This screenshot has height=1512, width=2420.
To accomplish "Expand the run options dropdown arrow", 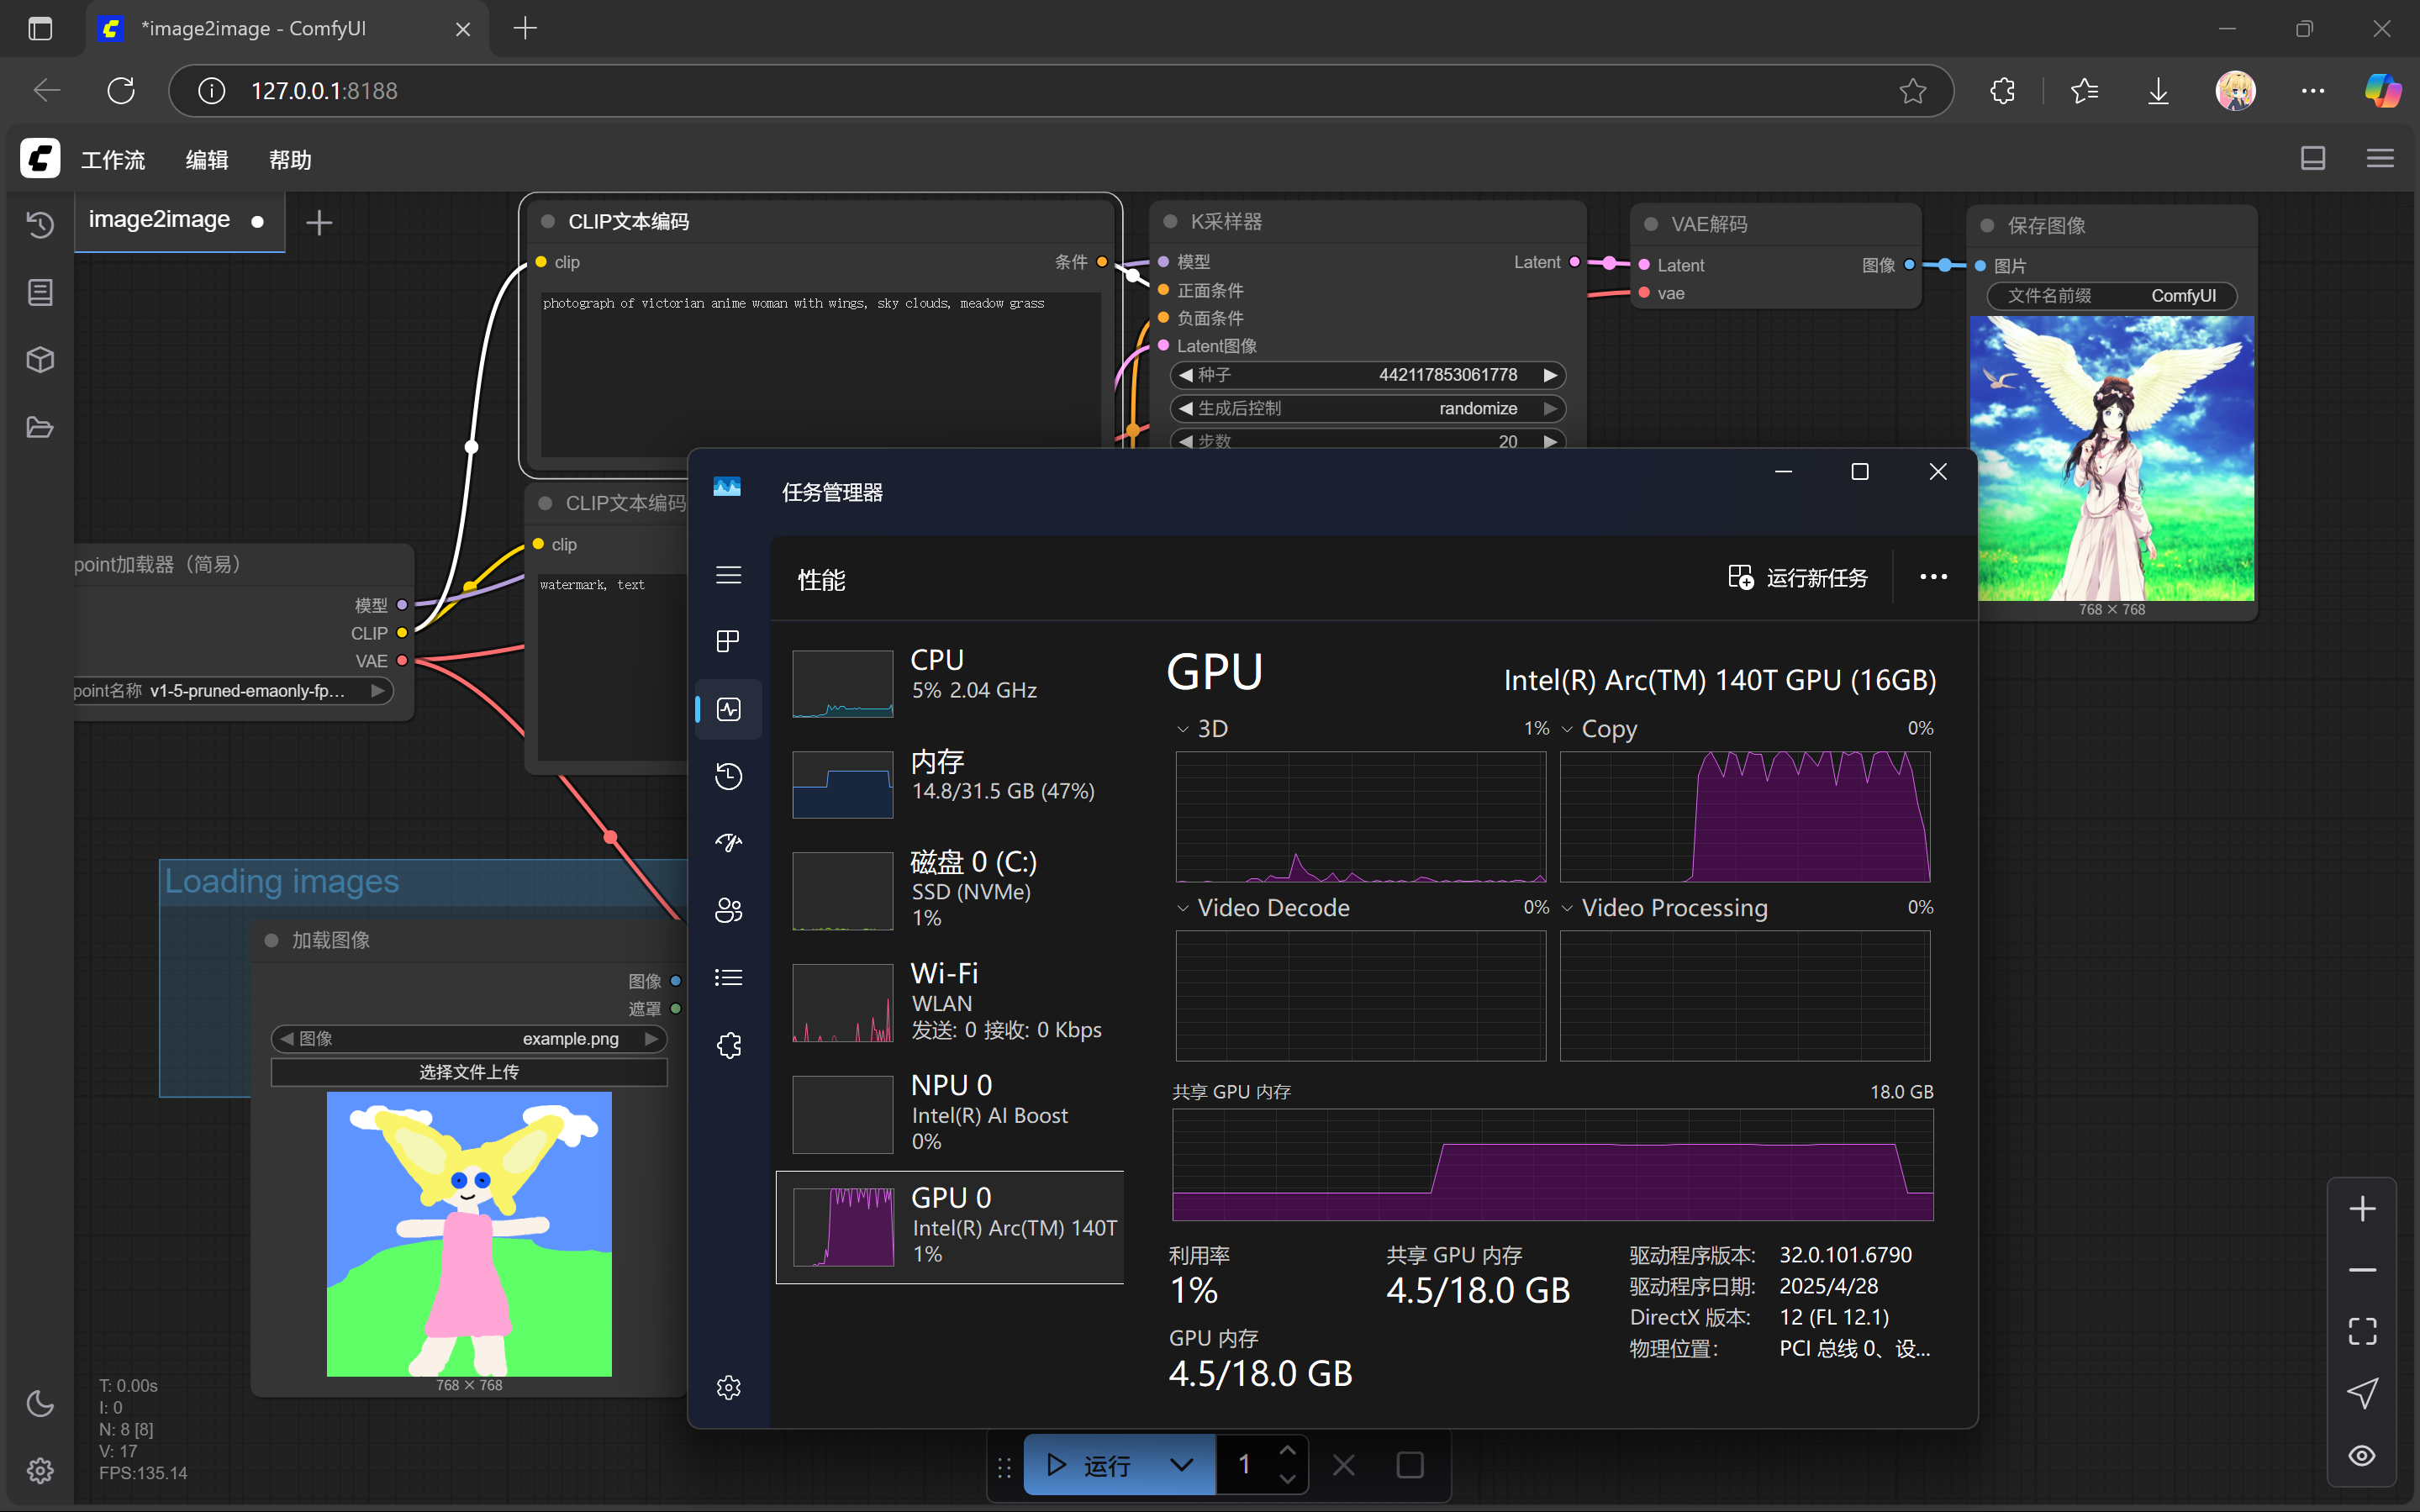I will [x=1183, y=1464].
